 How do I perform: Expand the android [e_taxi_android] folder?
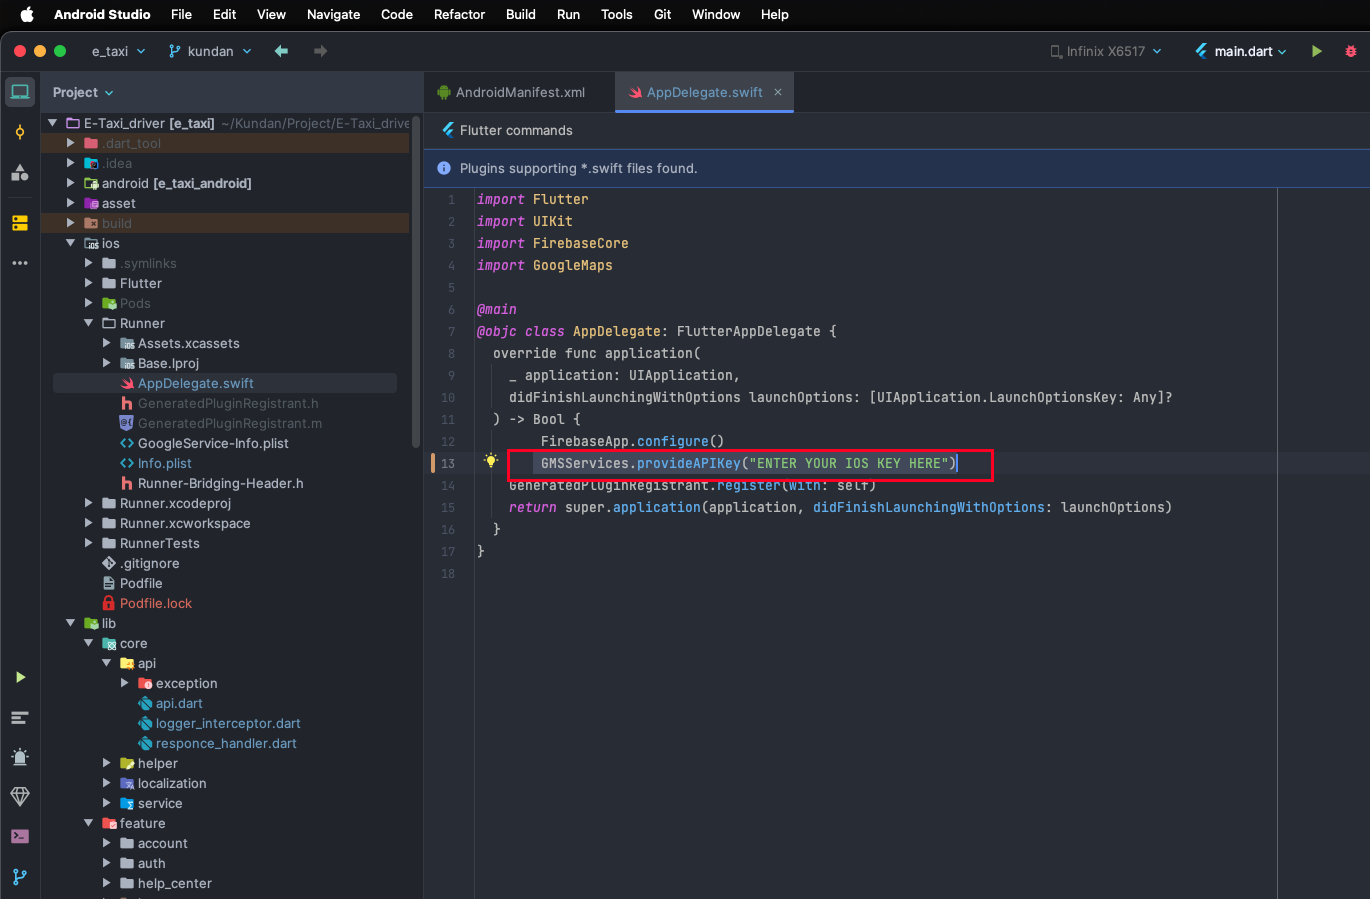click(x=70, y=183)
